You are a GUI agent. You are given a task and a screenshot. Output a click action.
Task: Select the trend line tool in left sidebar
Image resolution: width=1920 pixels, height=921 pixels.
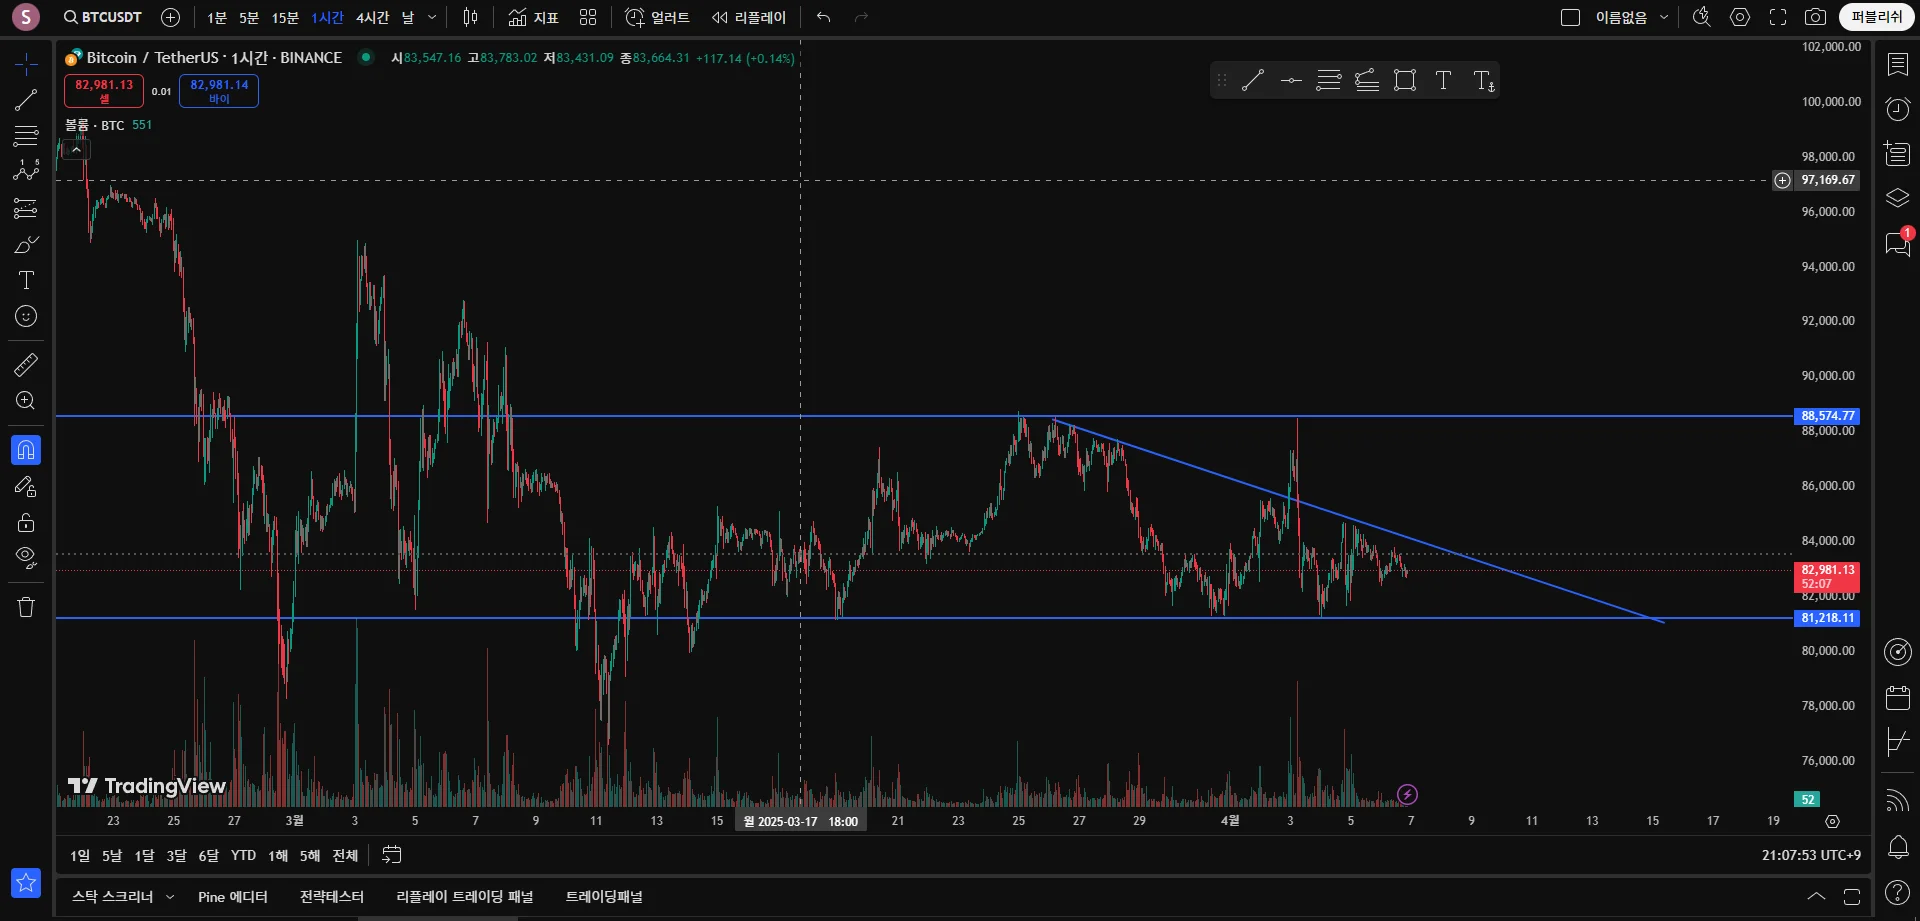tap(26, 100)
